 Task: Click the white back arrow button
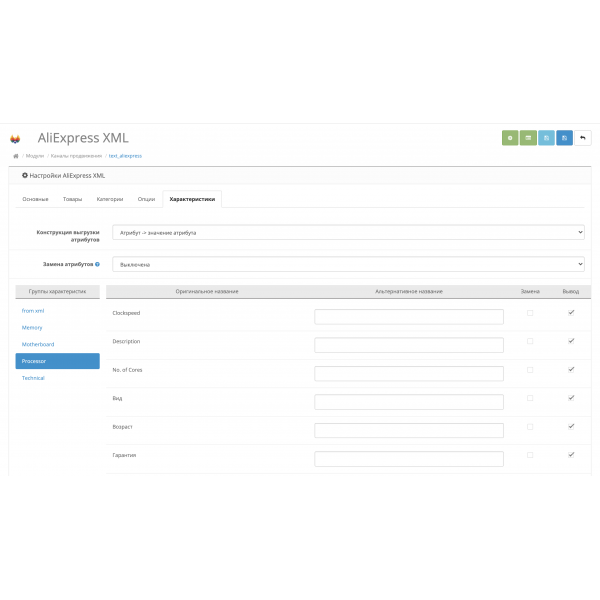click(583, 138)
